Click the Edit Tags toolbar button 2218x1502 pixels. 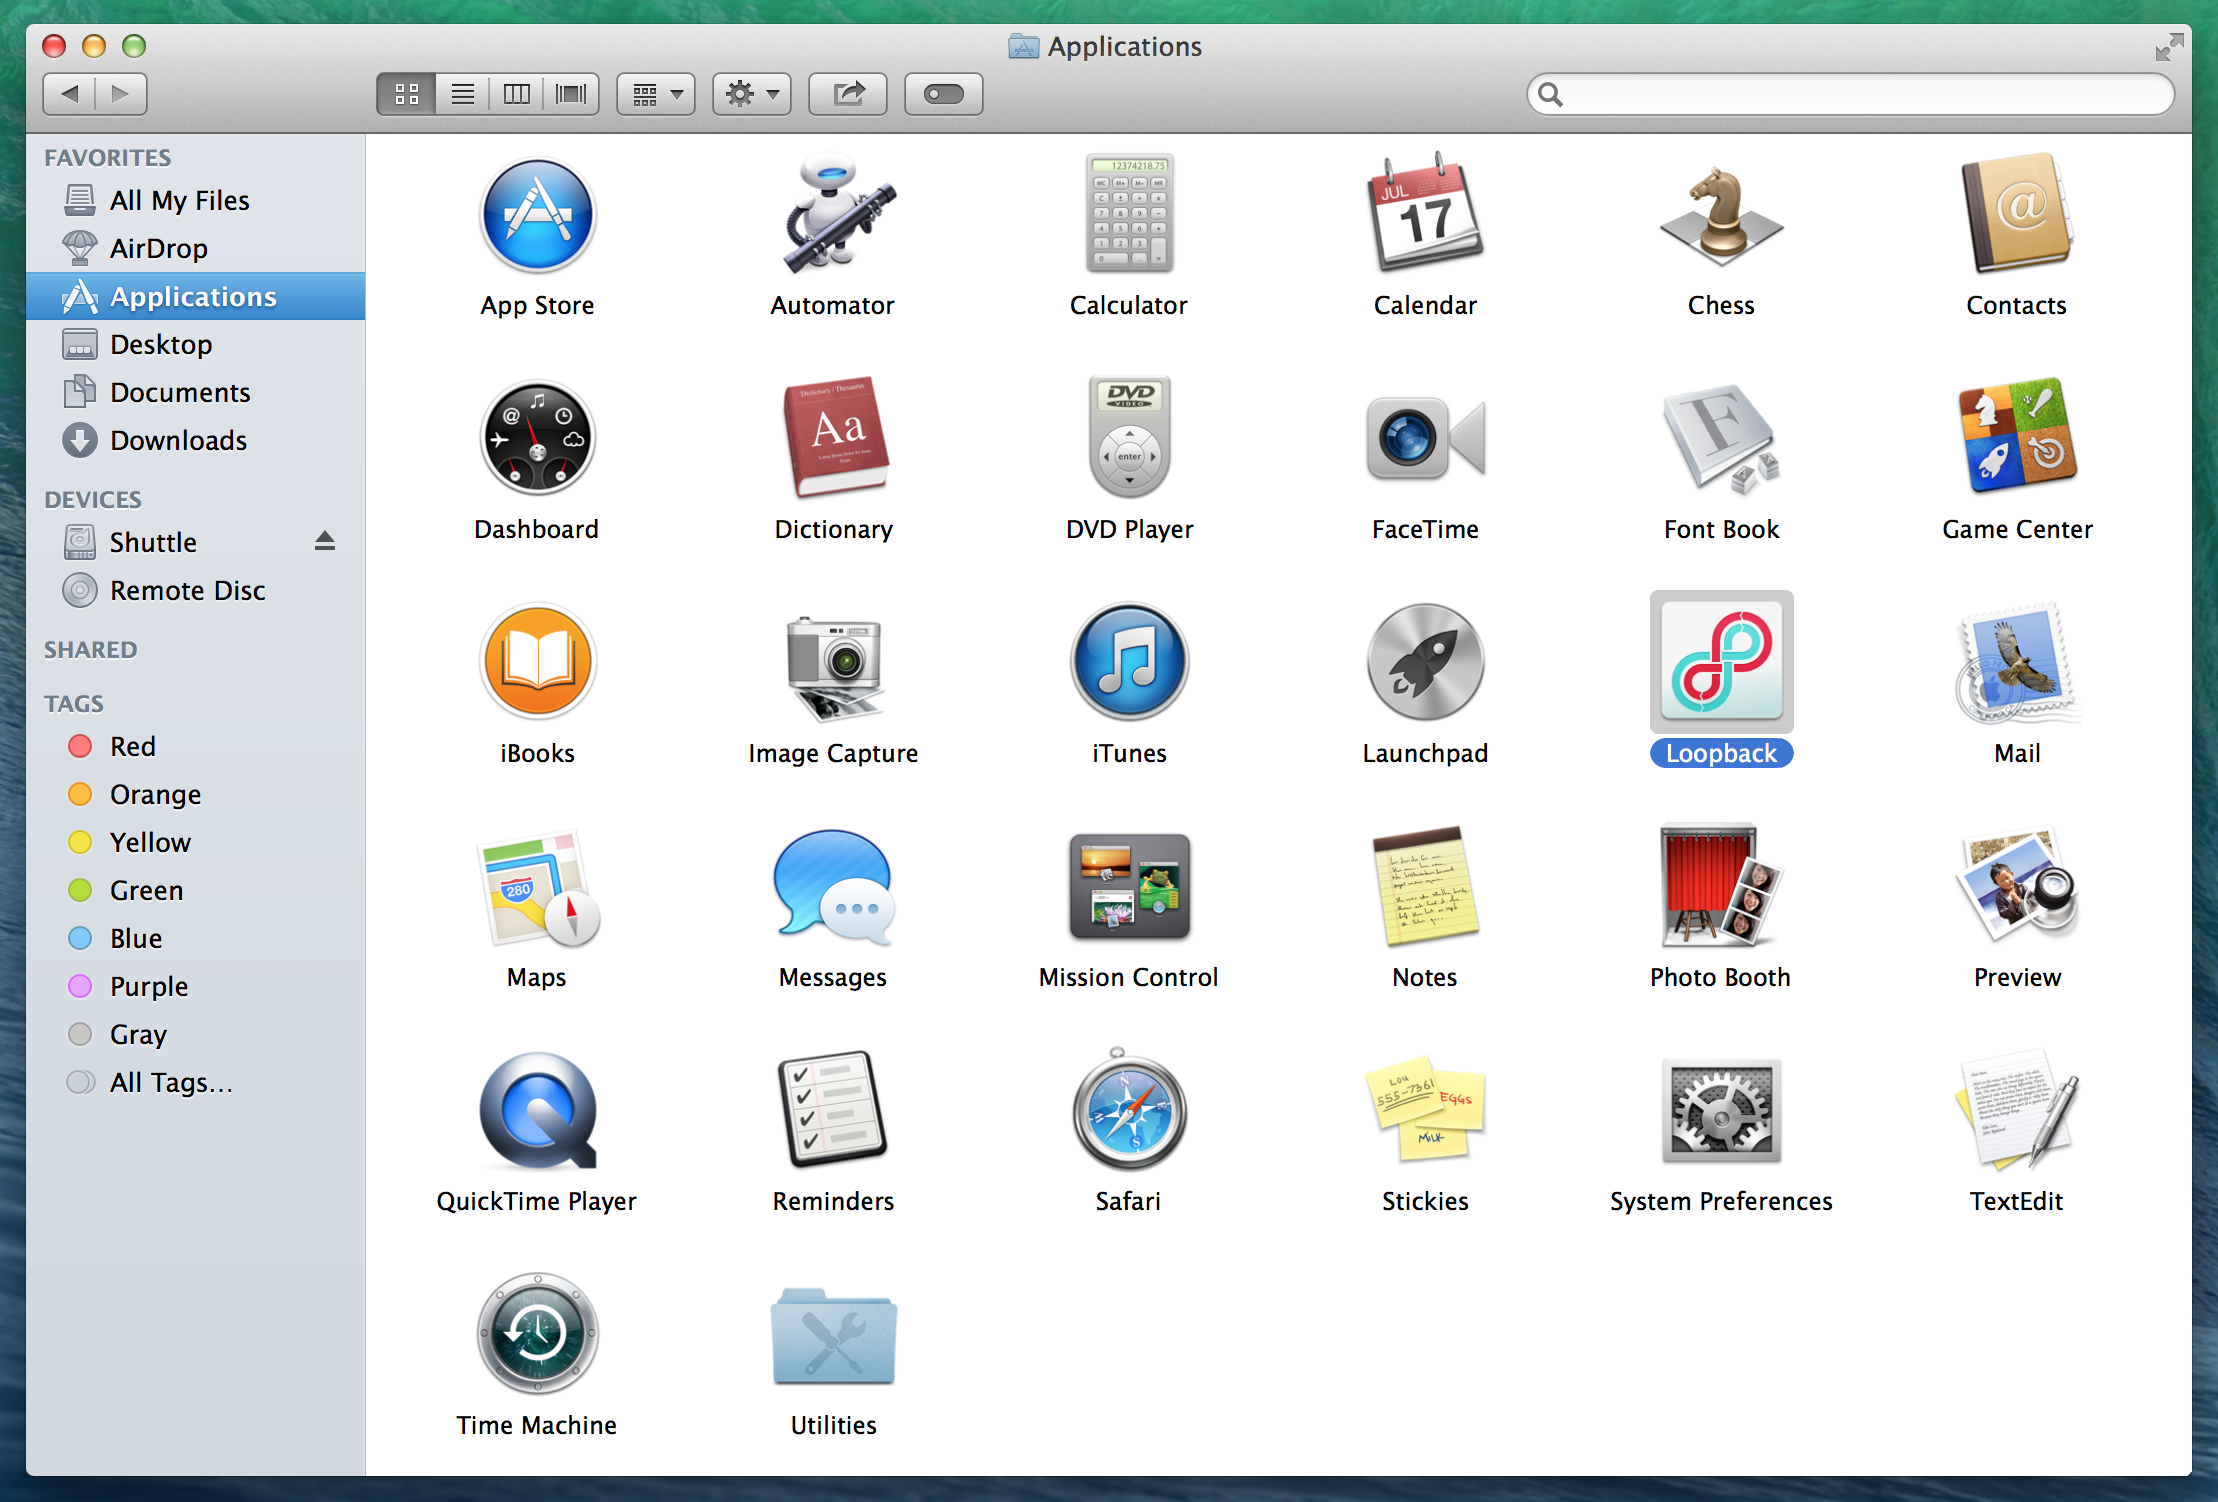[944, 94]
